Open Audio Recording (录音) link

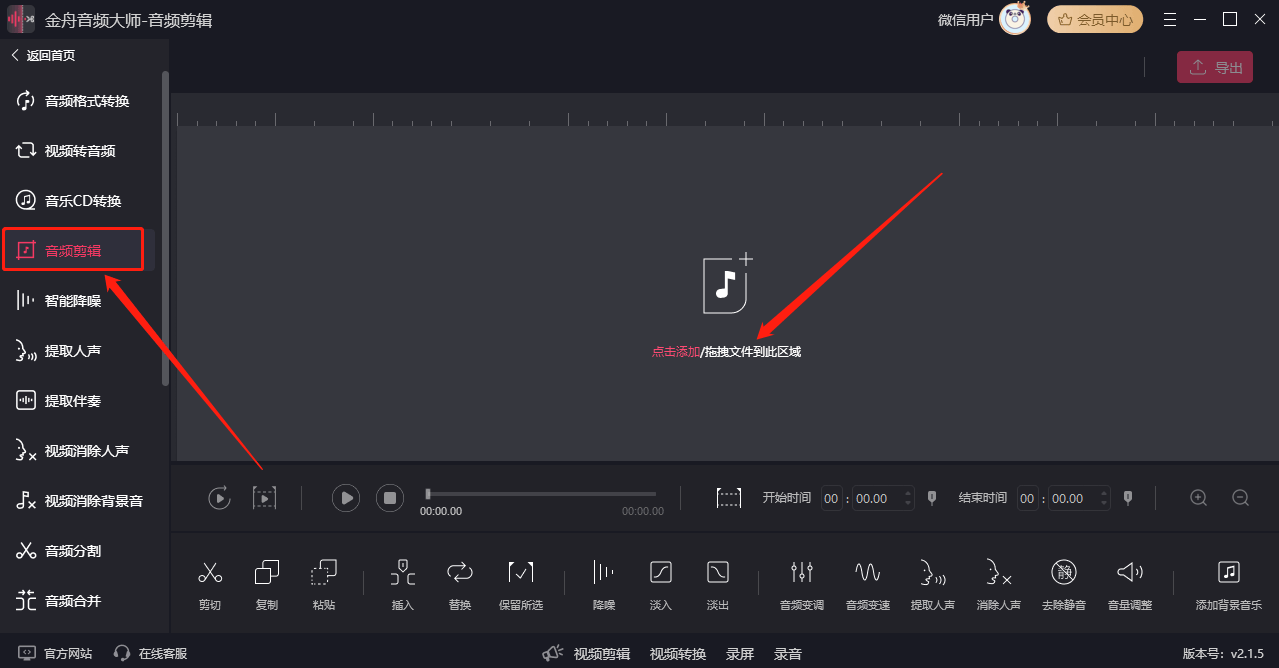click(x=788, y=654)
